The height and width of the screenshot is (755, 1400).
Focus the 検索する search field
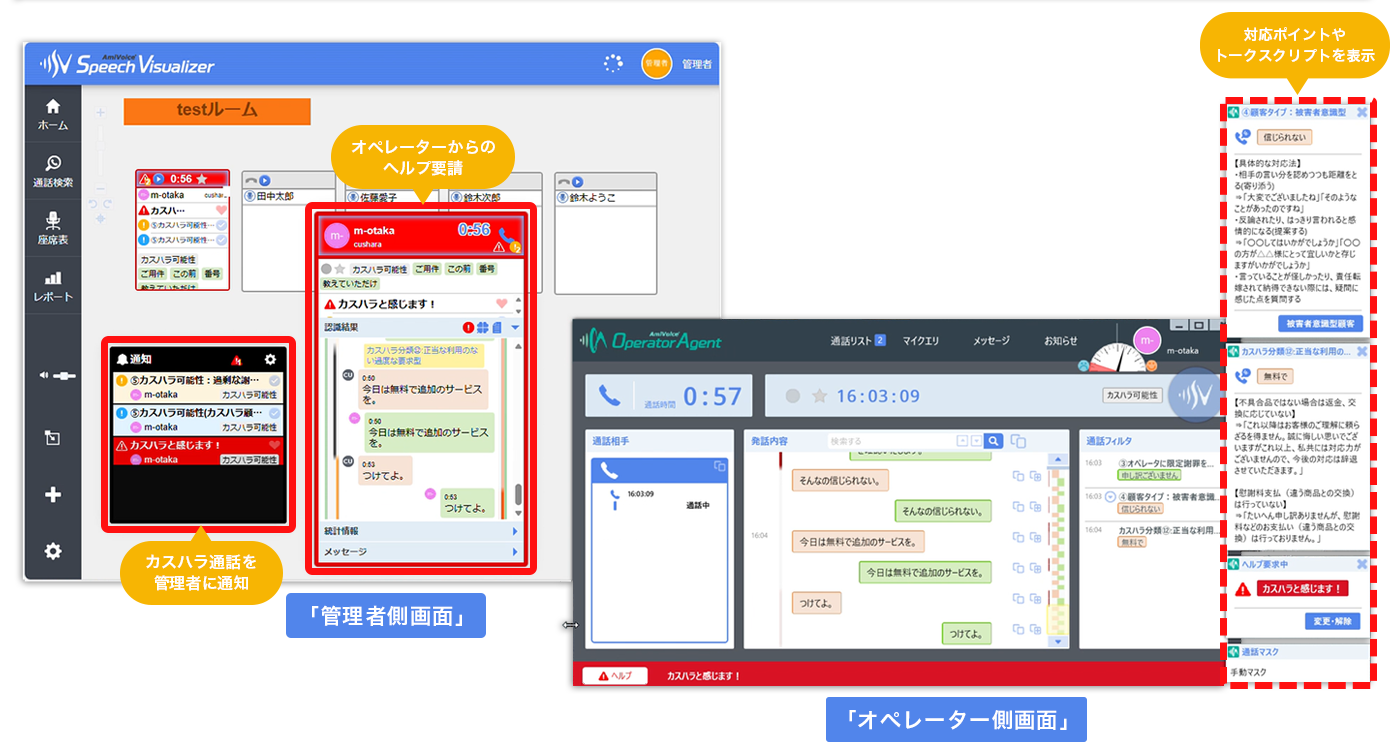[892, 441]
